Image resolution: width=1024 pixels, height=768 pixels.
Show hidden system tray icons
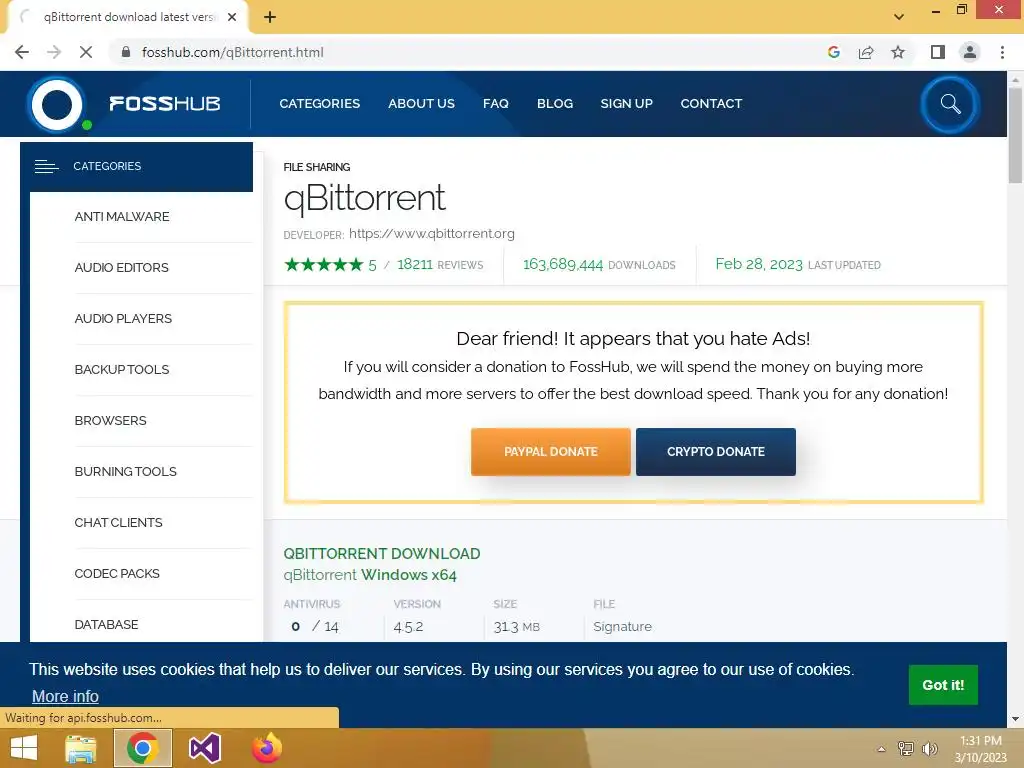pos(881,750)
